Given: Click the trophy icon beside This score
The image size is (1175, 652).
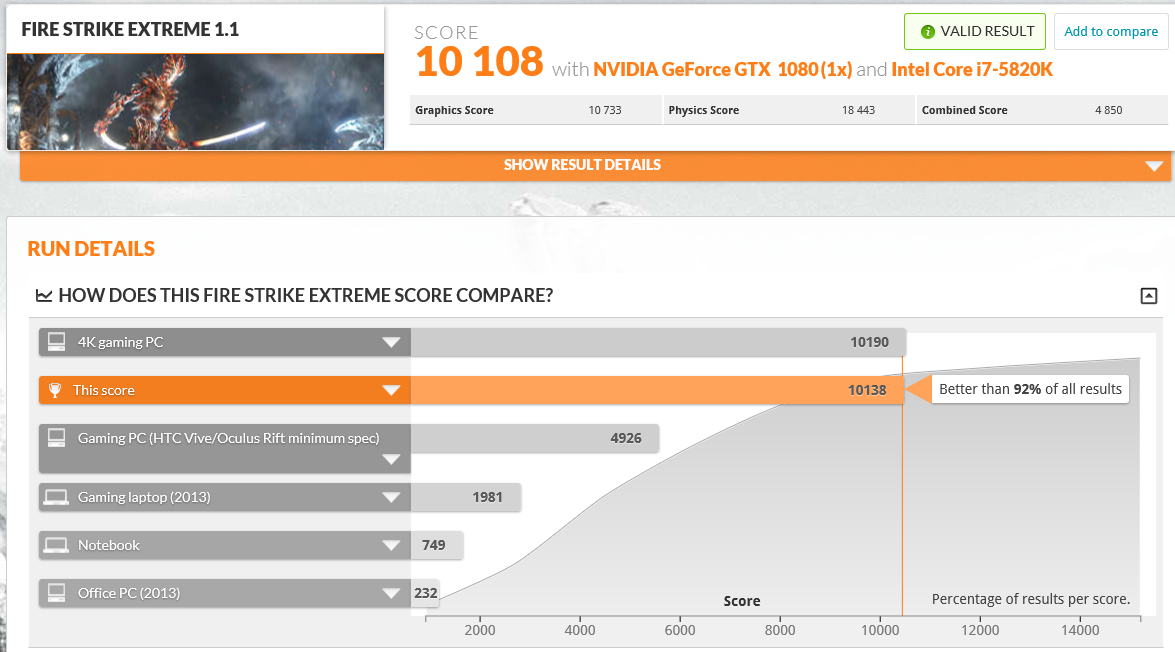Looking at the screenshot, I should 55,390.
